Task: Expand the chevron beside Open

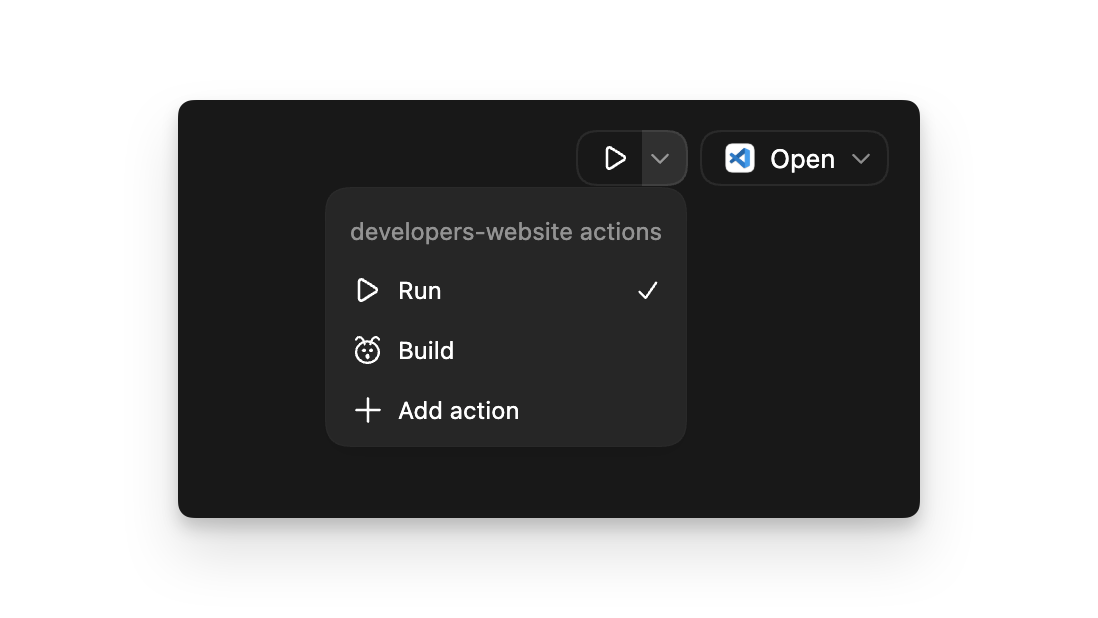Action: point(860,158)
